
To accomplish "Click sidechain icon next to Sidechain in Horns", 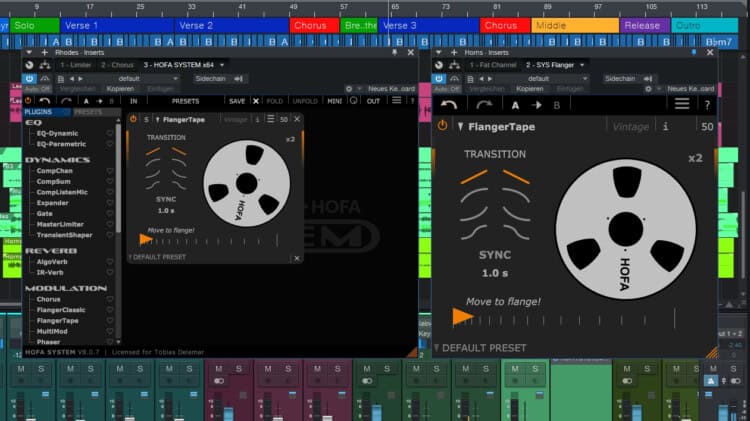I will pyautogui.click(x=648, y=78).
